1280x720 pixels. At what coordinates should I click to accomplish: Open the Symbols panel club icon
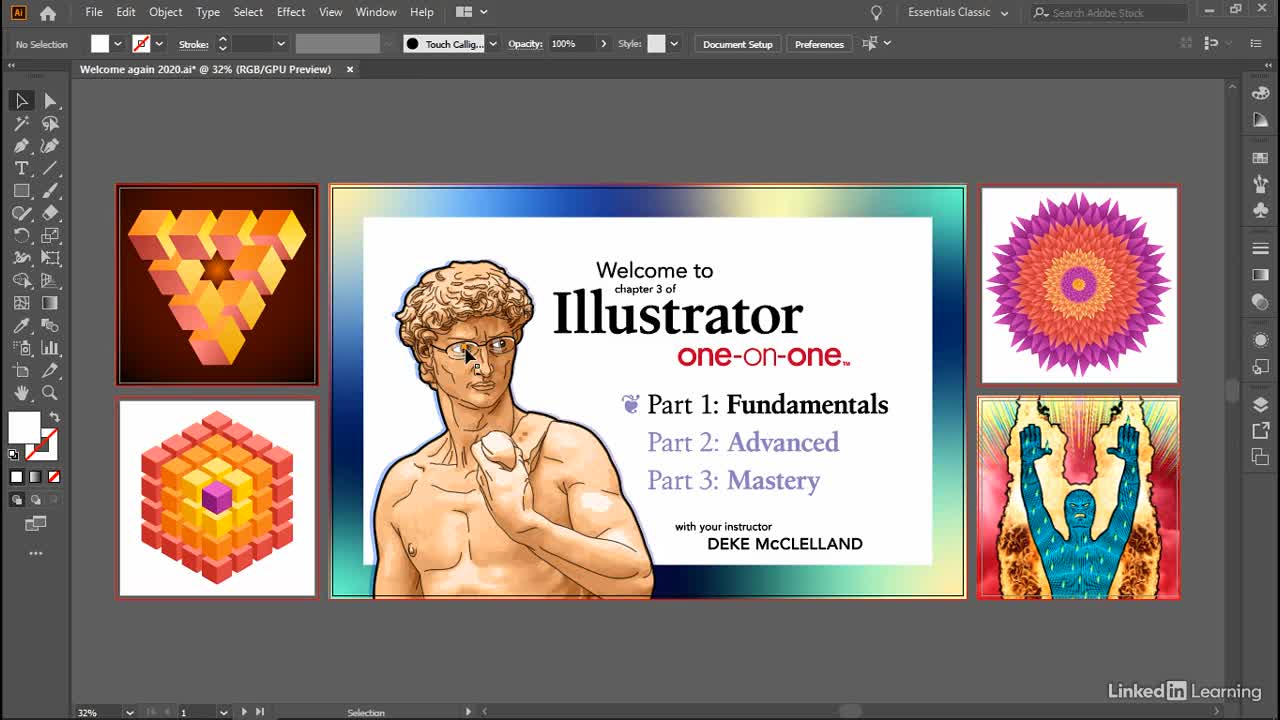(x=1260, y=211)
